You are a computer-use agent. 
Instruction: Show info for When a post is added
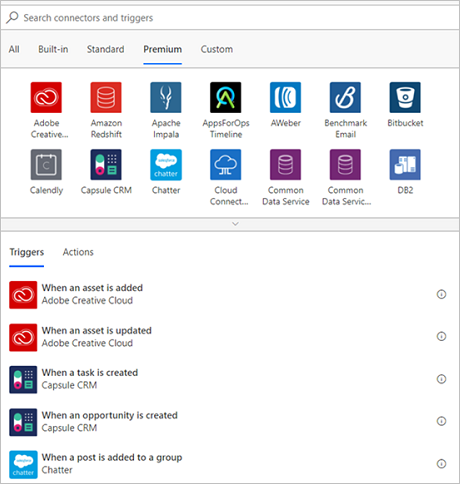click(x=441, y=464)
